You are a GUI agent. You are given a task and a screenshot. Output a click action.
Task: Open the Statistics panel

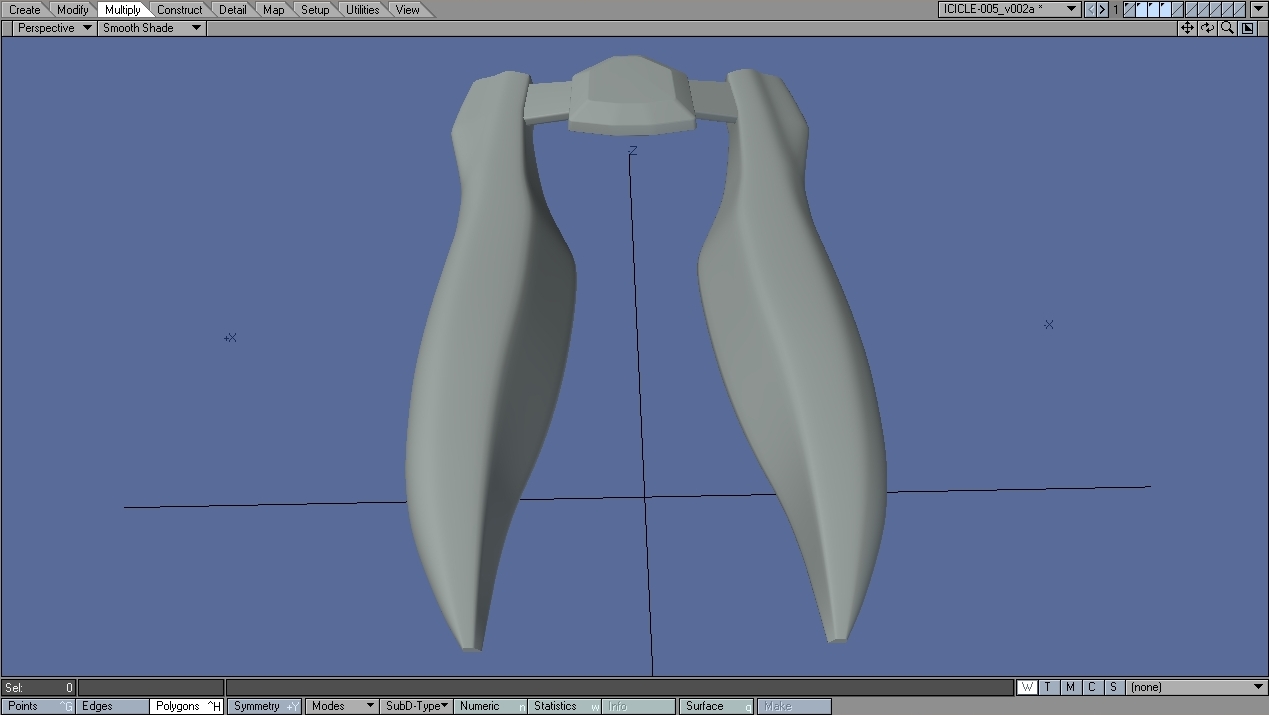click(563, 706)
